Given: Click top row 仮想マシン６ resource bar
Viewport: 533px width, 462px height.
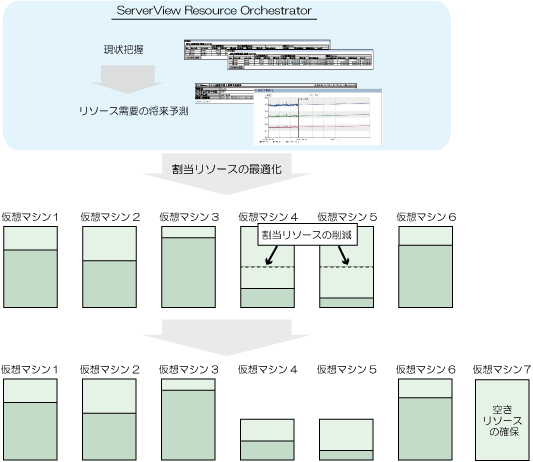Looking at the screenshot, I should pos(425,267).
